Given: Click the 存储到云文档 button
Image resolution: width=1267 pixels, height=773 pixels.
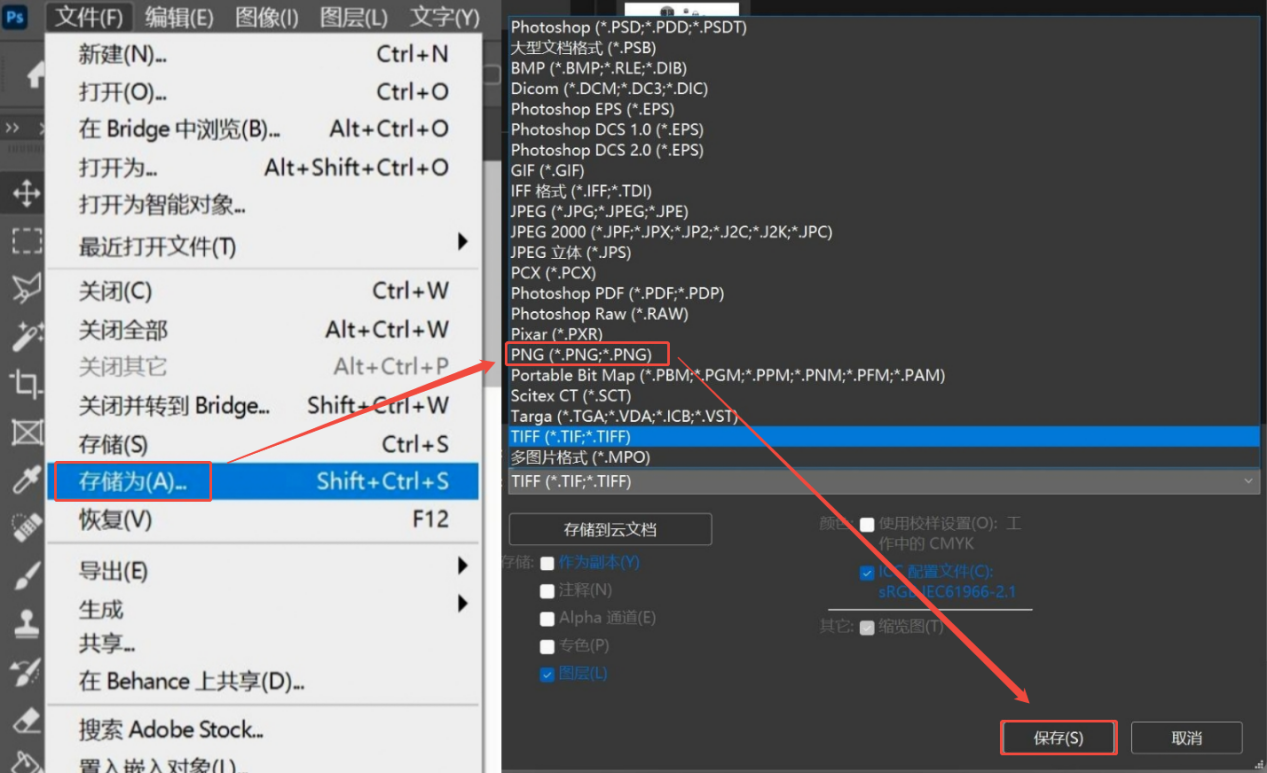Looking at the screenshot, I should click(610, 529).
